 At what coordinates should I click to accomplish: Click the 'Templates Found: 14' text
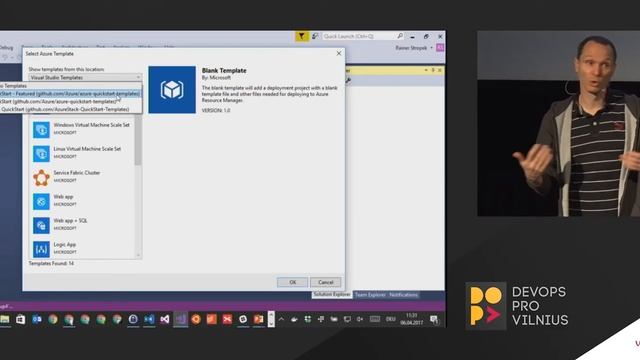click(x=51, y=264)
